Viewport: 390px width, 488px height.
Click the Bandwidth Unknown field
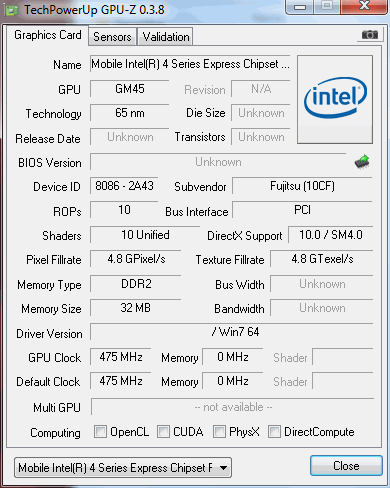(x=322, y=308)
